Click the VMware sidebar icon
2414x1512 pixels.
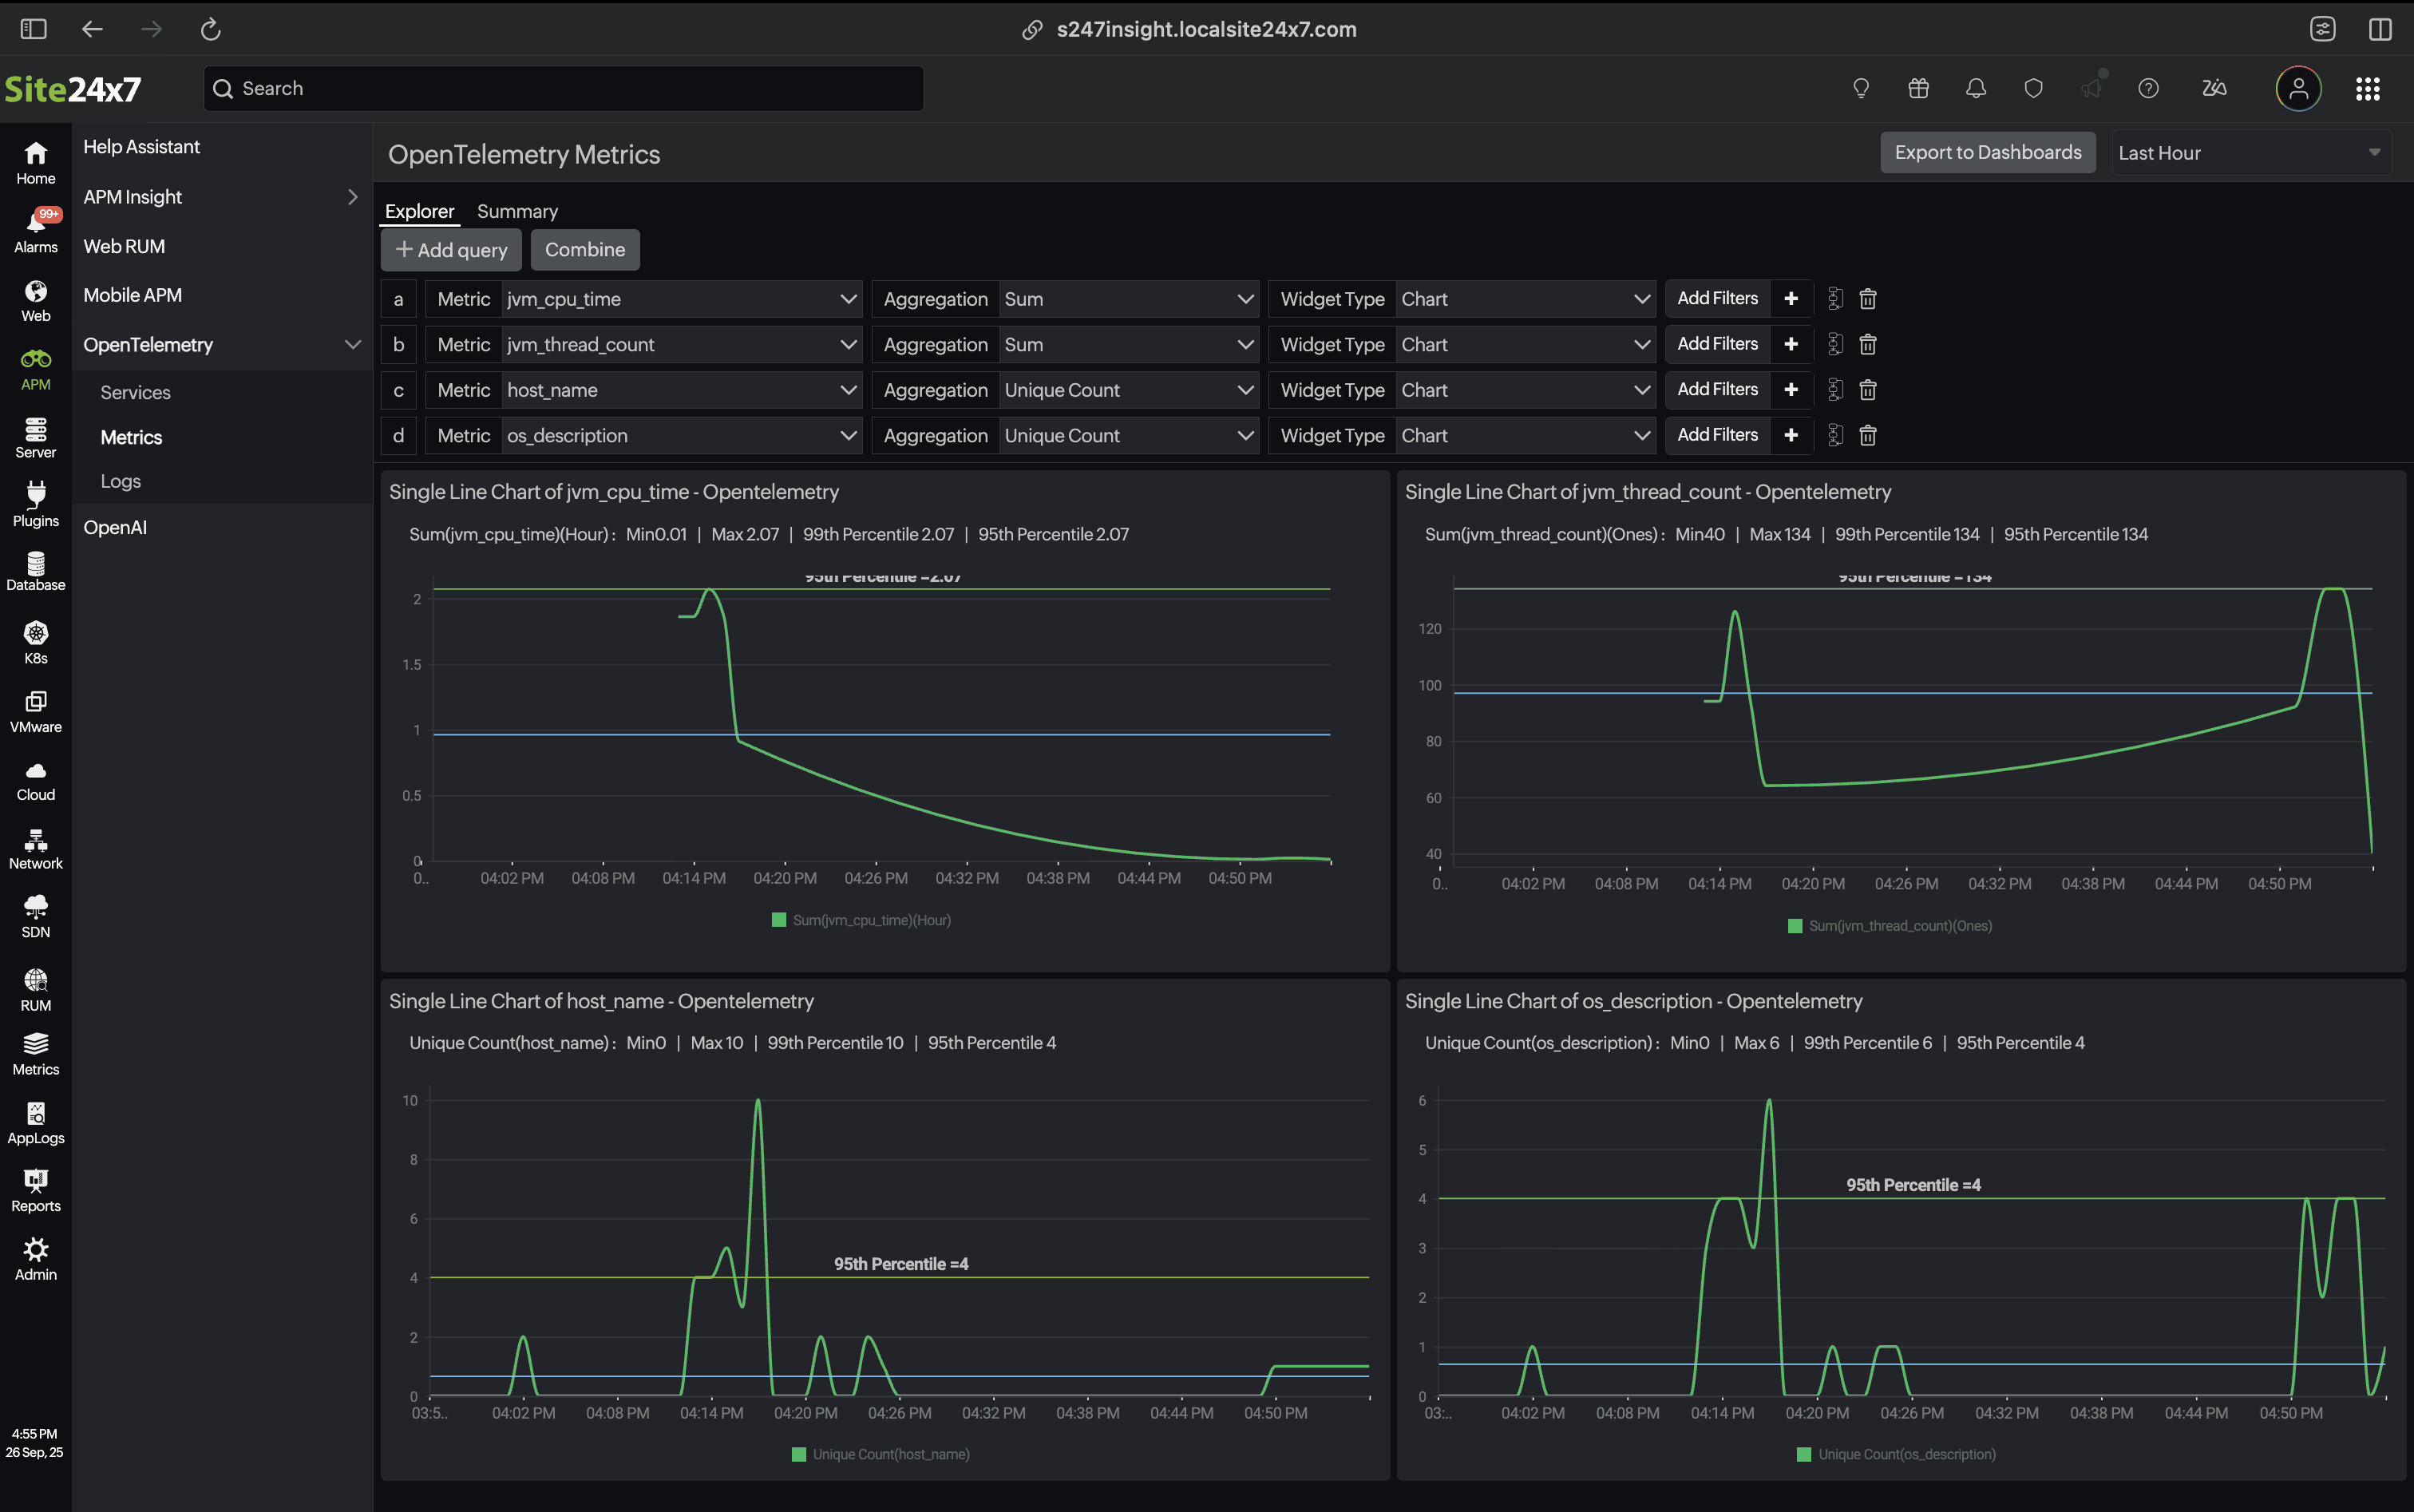tap(36, 710)
